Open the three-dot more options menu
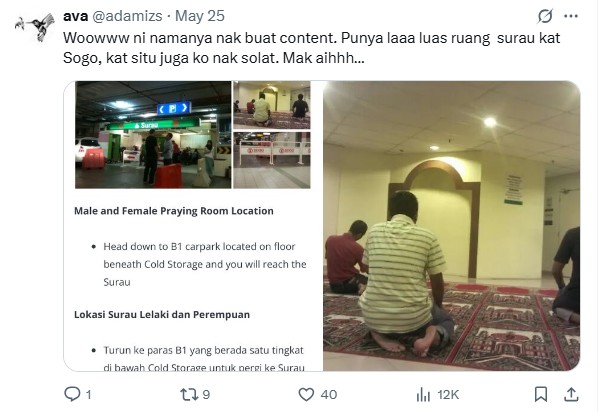The width and height of the screenshot is (604, 412). pos(571,16)
